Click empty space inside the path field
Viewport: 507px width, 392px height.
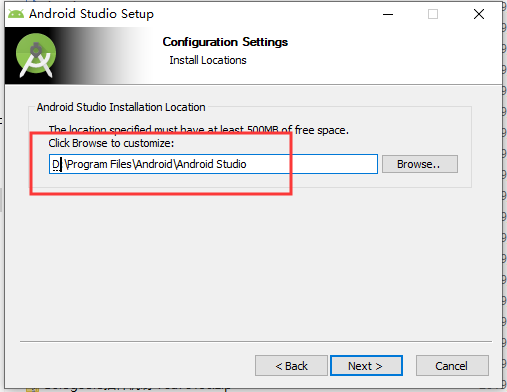click(x=312, y=164)
